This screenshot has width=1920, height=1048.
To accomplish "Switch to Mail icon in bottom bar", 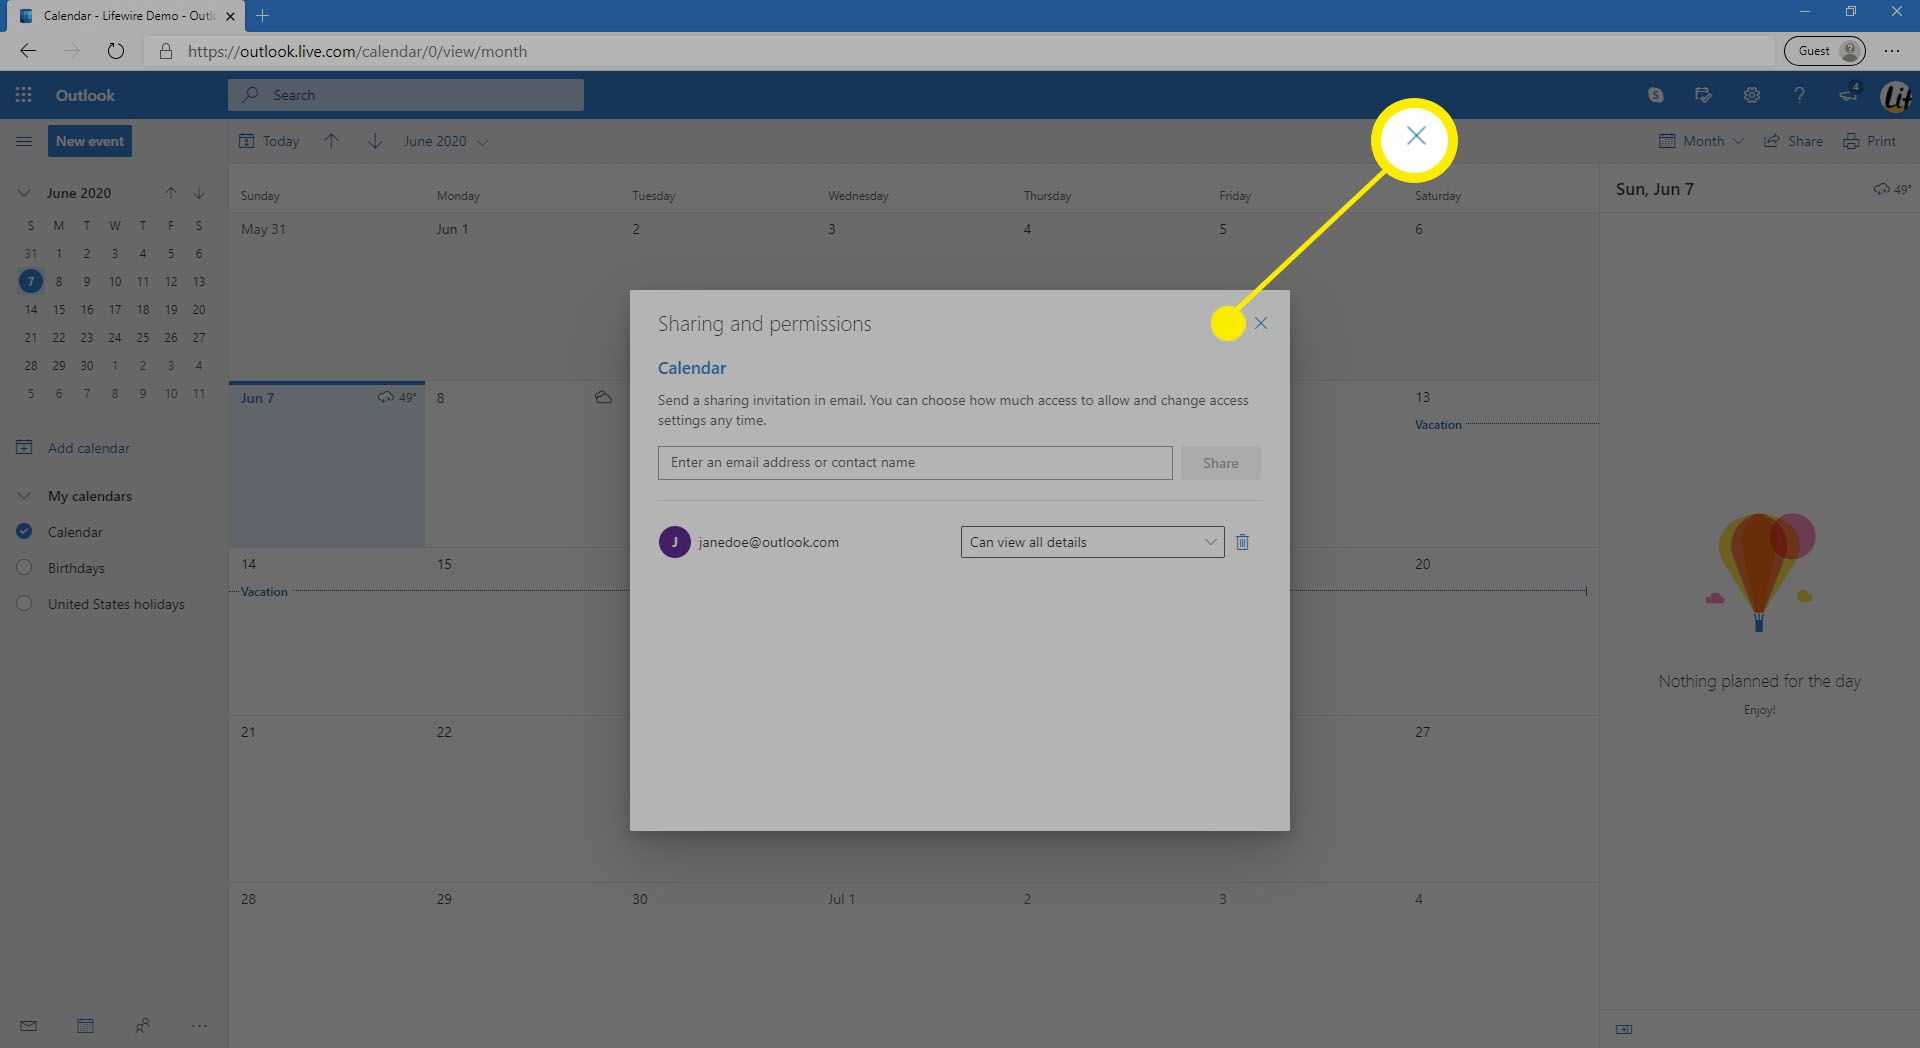I will [x=28, y=1026].
